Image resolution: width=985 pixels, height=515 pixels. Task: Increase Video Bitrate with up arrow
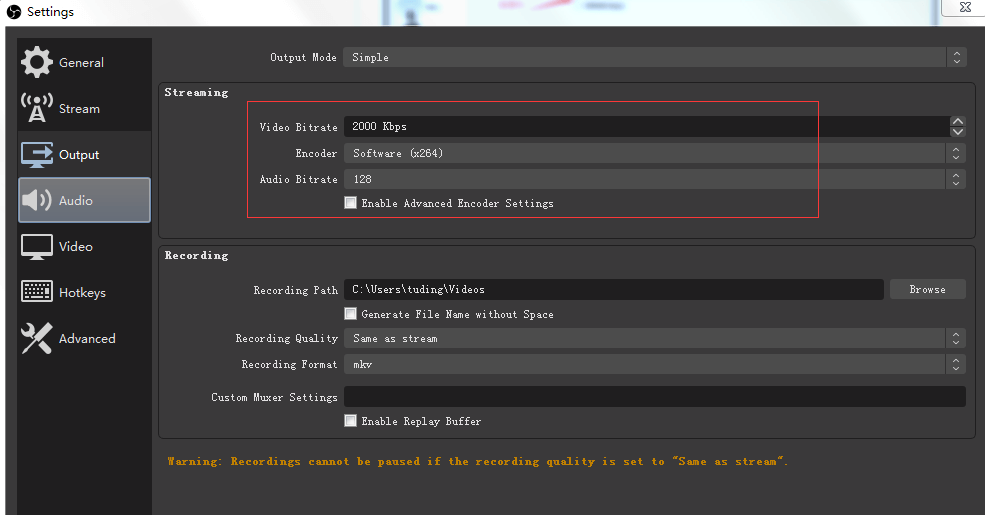(x=958, y=121)
